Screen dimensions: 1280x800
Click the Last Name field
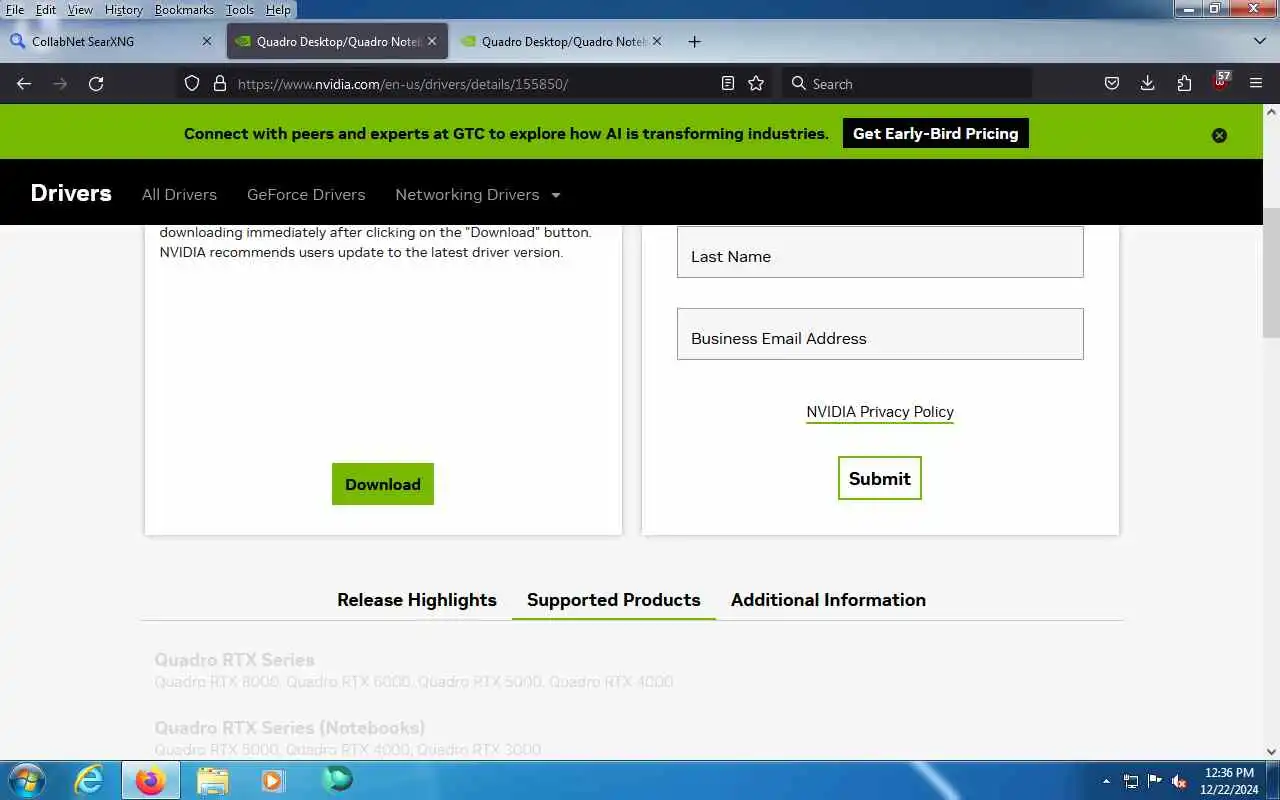880,252
